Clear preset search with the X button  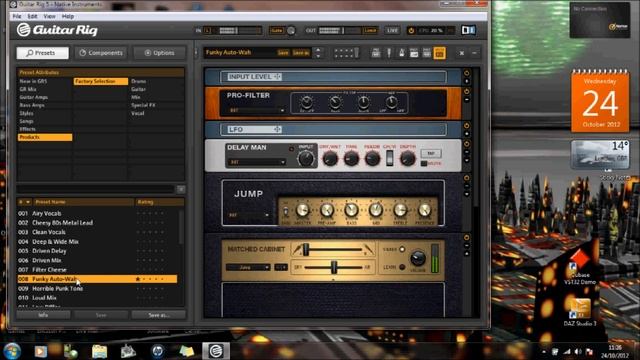click(181, 189)
